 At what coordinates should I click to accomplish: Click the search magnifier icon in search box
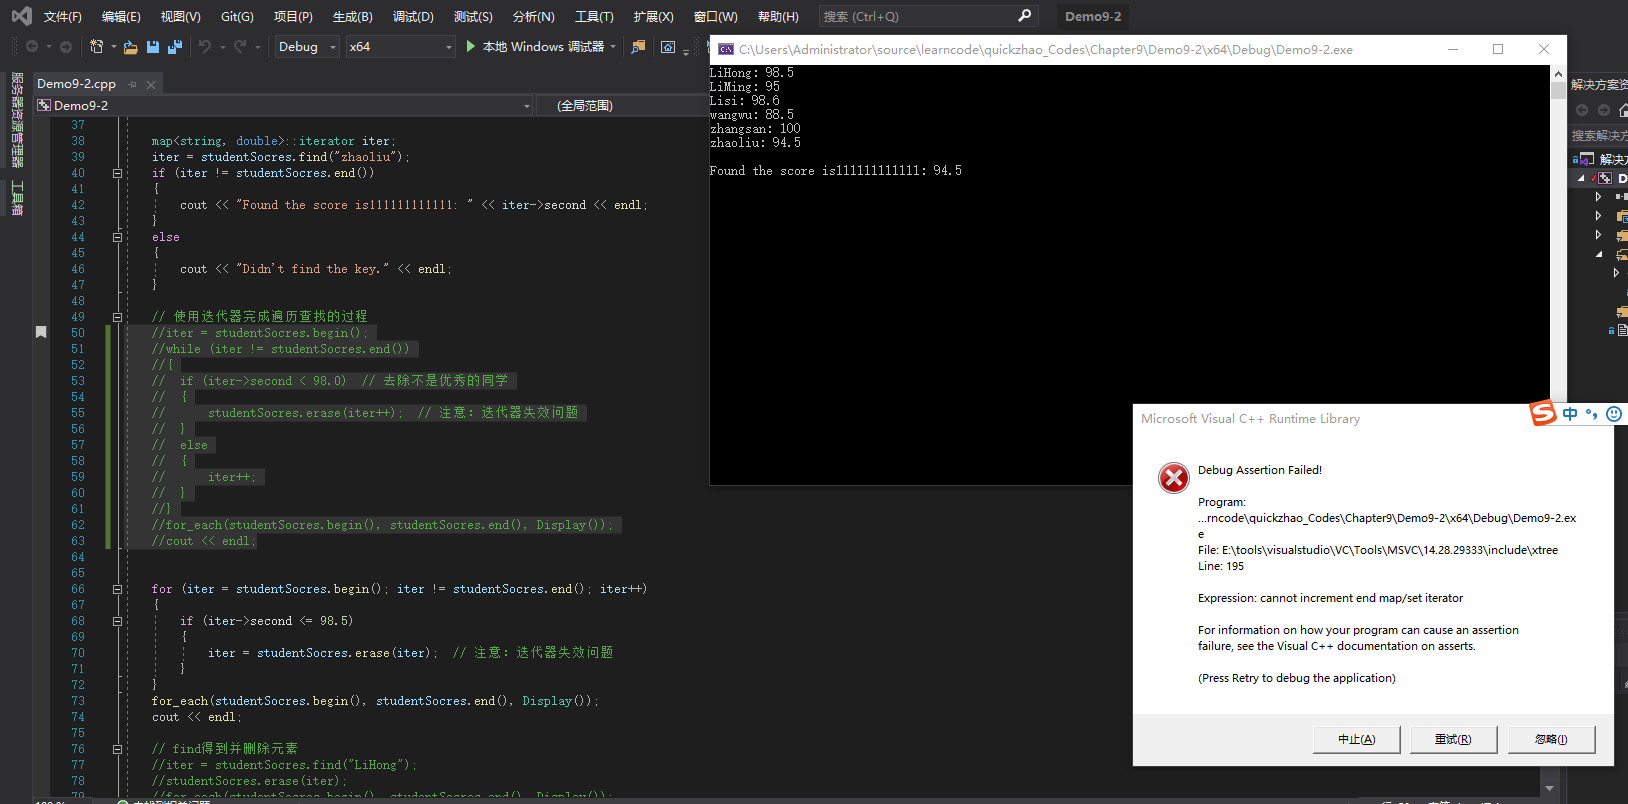point(1024,16)
